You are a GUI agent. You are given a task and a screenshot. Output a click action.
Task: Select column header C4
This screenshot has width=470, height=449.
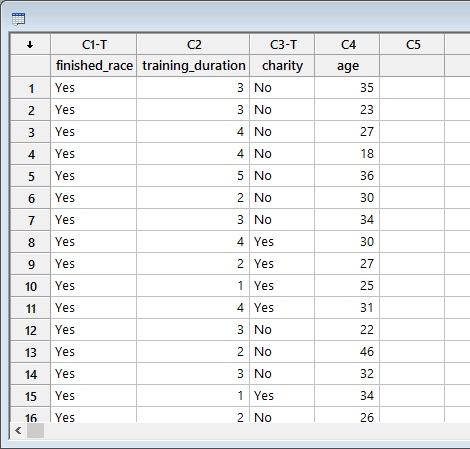(347, 44)
